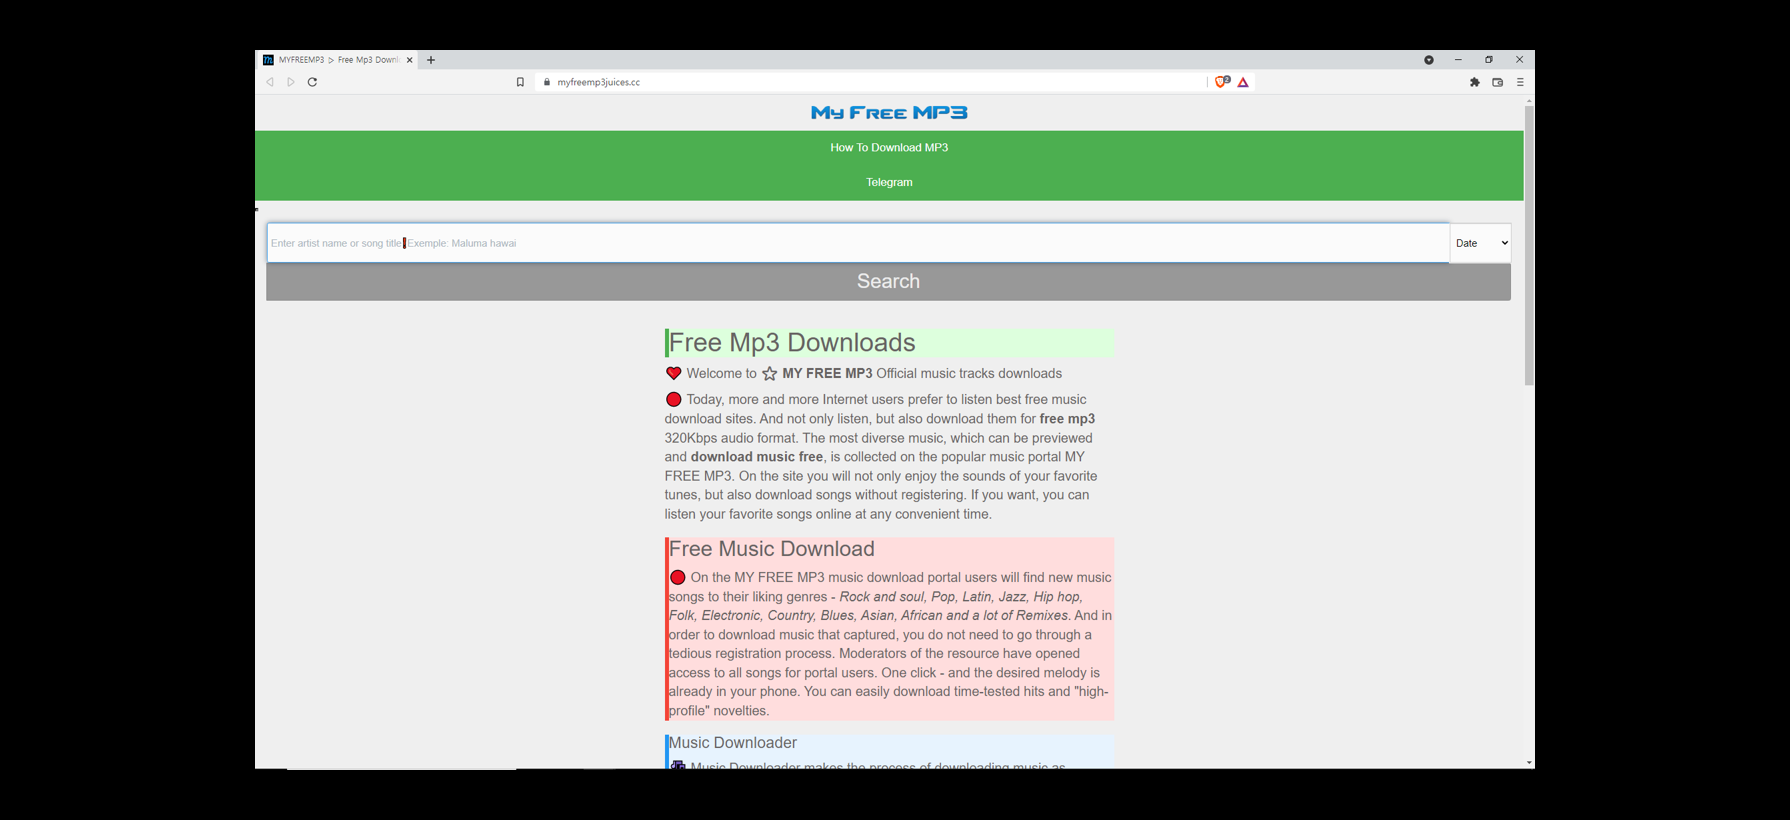Click the scrollbar up arrow
Screen dimensions: 1790x820
[1529, 101]
